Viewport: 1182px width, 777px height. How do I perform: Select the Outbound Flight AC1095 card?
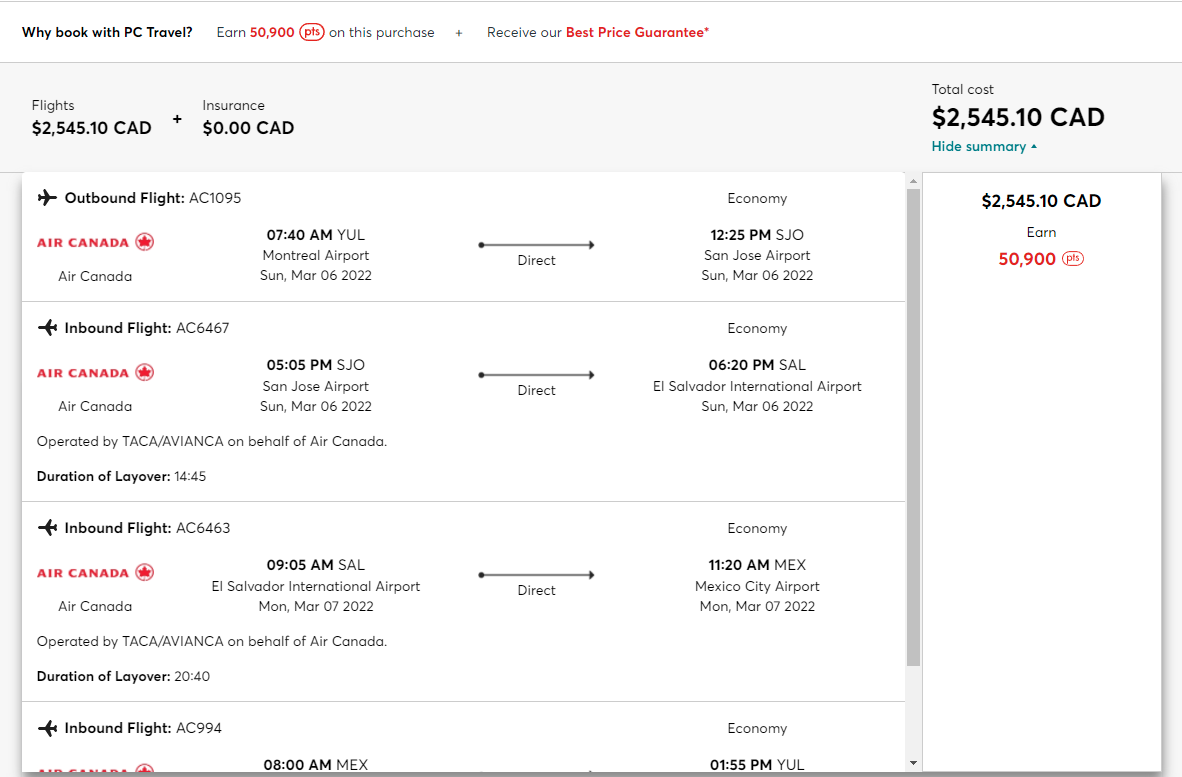[x=463, y=237]
